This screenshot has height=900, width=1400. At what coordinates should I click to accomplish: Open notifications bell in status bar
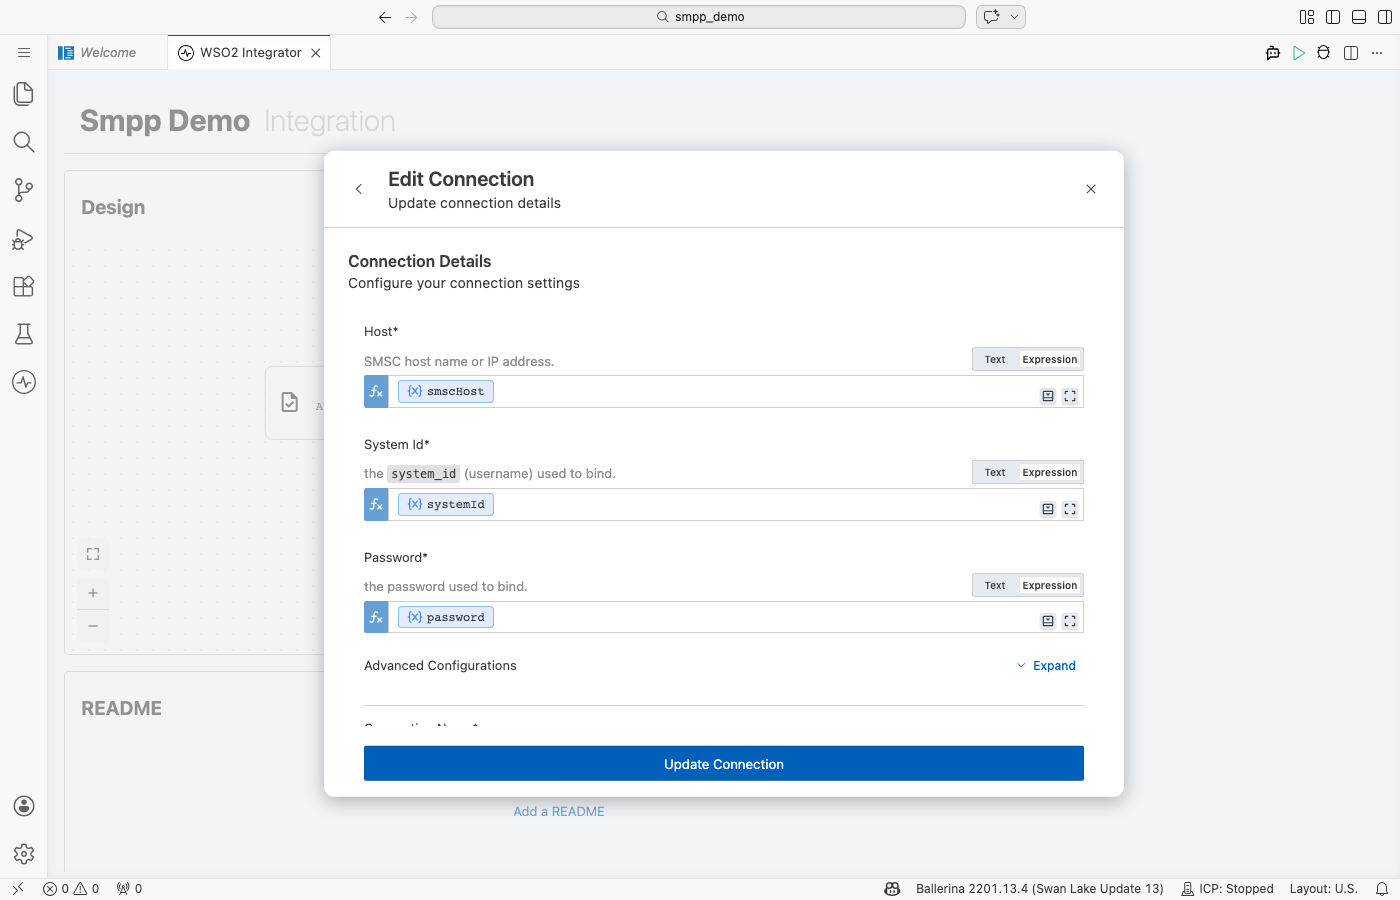click(x=1382, y=889)
